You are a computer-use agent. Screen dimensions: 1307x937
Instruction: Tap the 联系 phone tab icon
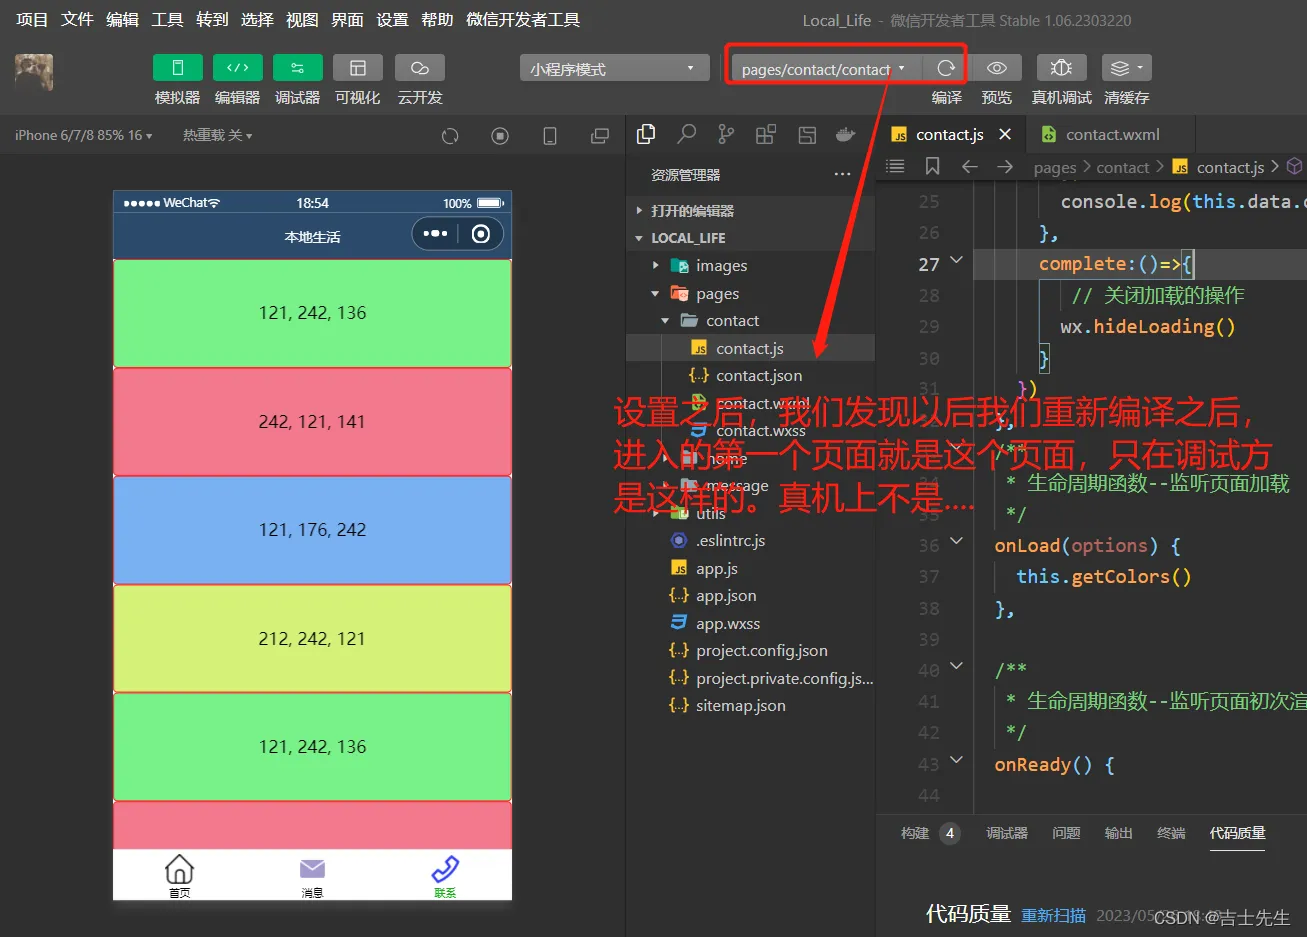[x=445, y=869]
